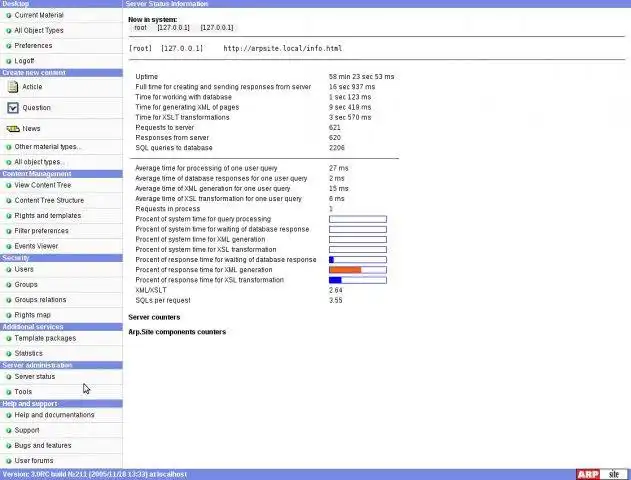Click the bullet icon beside Bugs and features
Screen dimensions: 631x480
[x=8, y=446]
